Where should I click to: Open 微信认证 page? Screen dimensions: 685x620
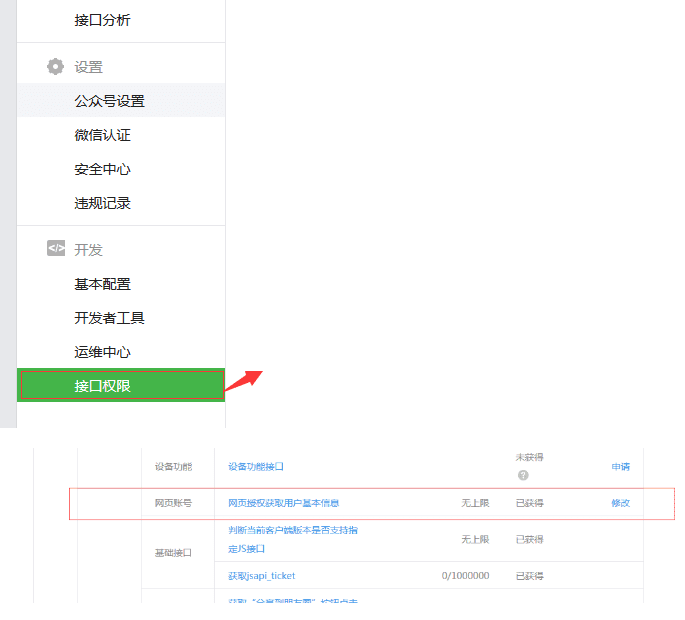(102, 135)
